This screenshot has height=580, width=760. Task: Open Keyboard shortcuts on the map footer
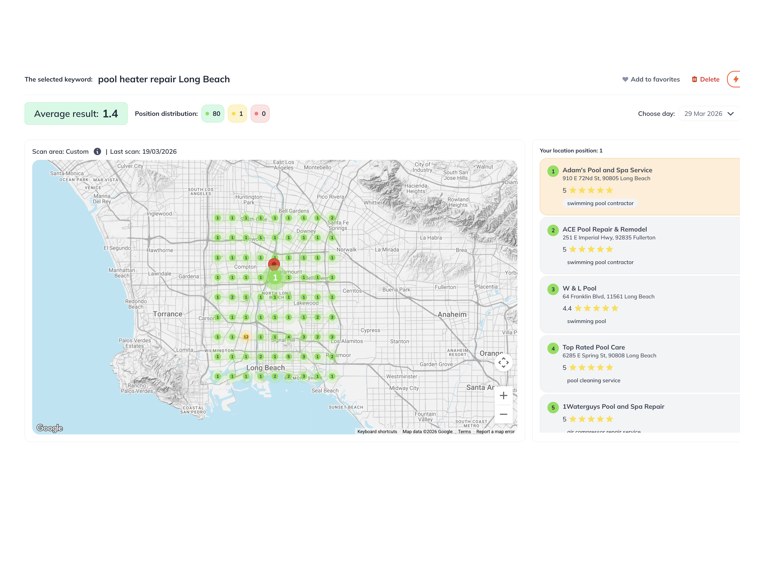coord(377,431)
